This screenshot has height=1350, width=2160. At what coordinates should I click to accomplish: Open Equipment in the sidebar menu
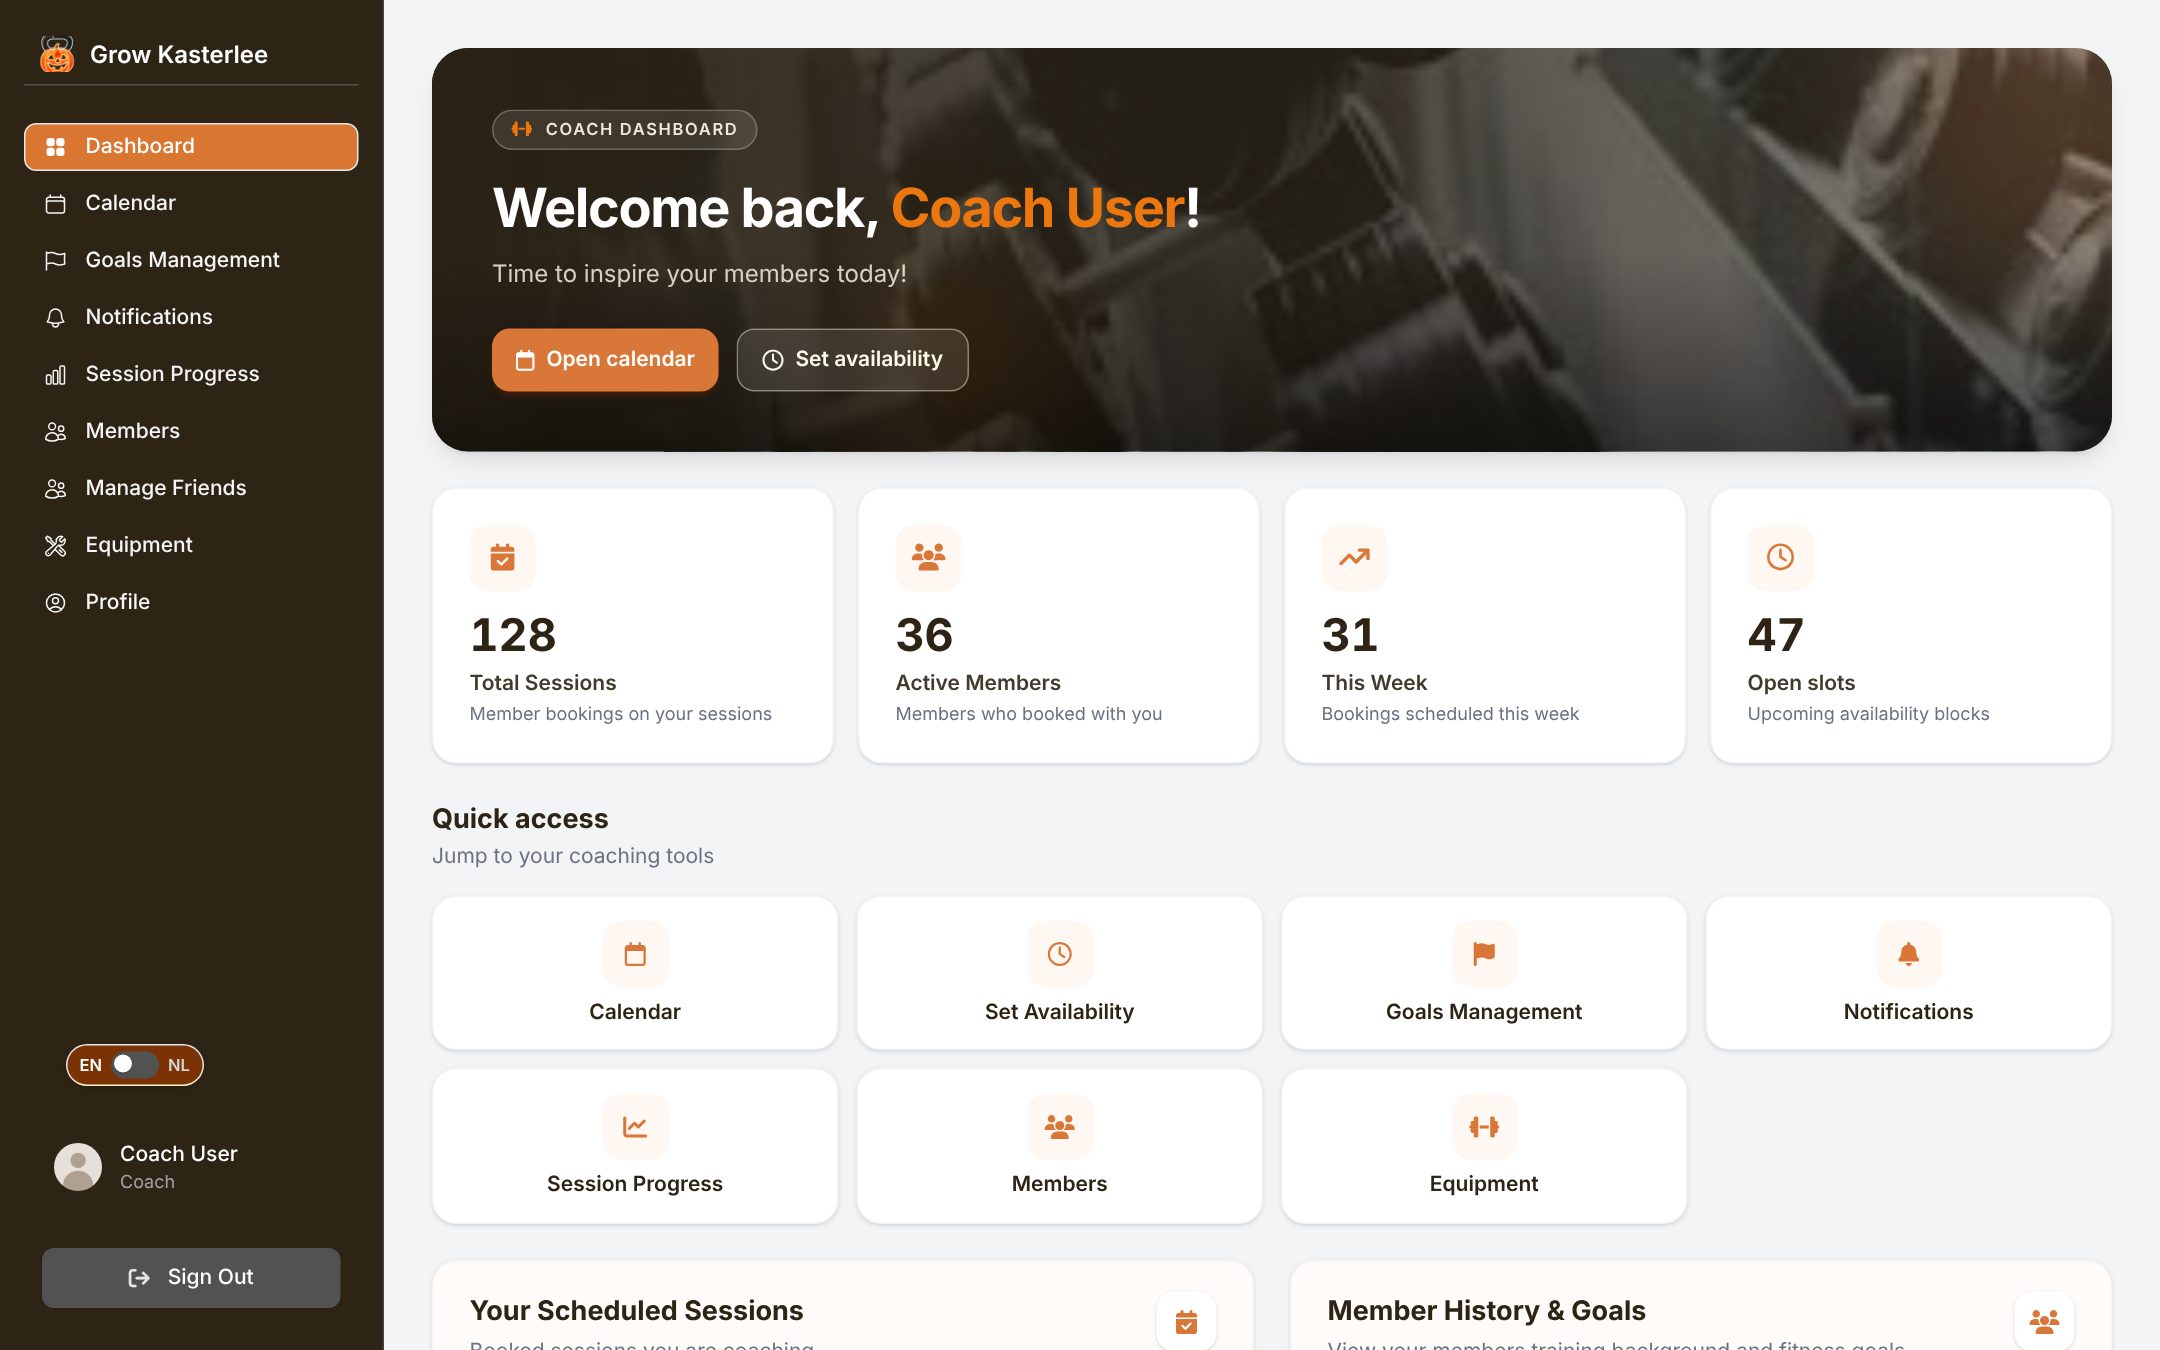click(x=191, y=545)
